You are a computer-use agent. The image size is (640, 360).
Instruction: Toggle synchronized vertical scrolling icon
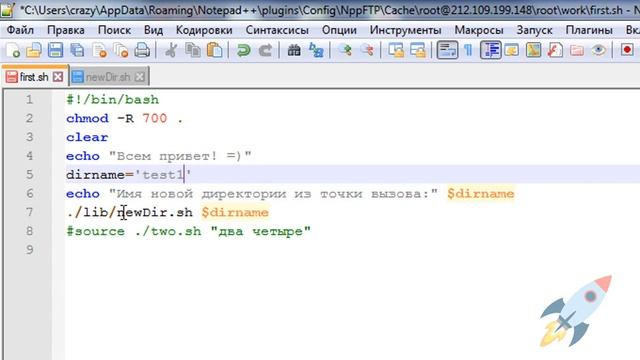pyautogui.click(x=396, y=51)
